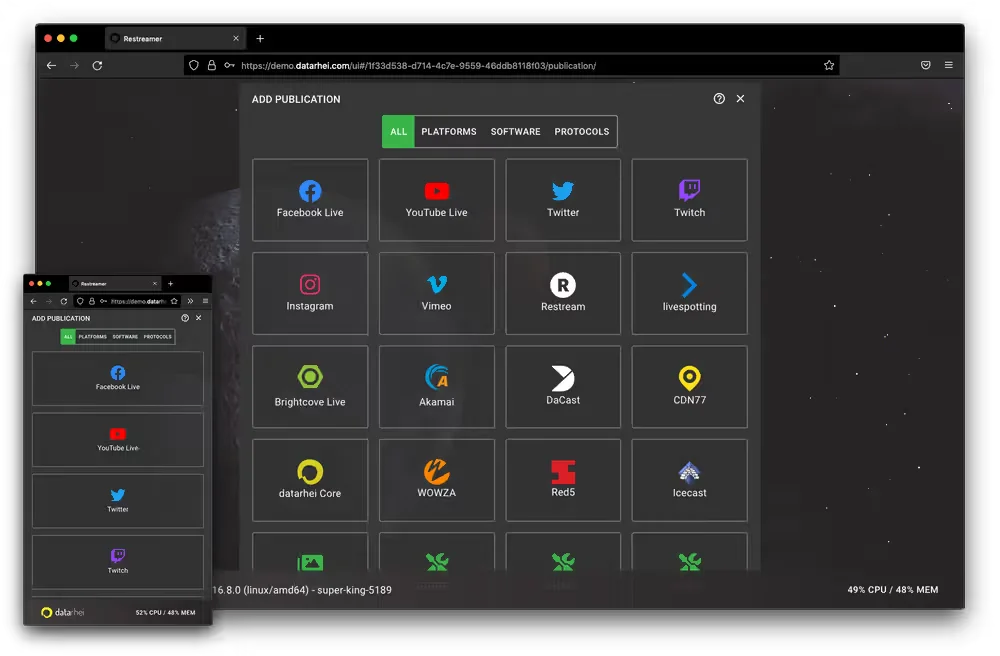Click the URL address bar in large browser

[511, 66]
